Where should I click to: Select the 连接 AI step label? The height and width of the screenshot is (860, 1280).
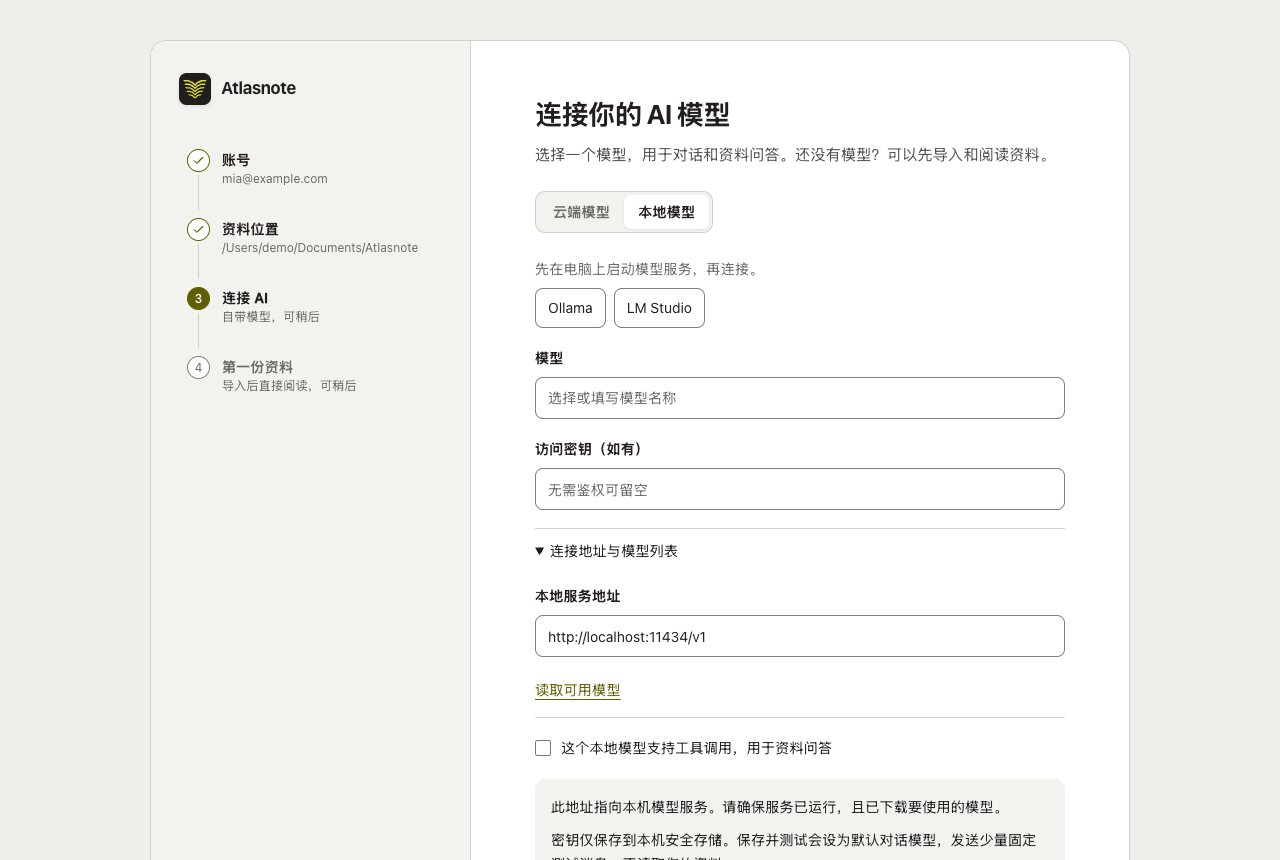click(245, 298)
